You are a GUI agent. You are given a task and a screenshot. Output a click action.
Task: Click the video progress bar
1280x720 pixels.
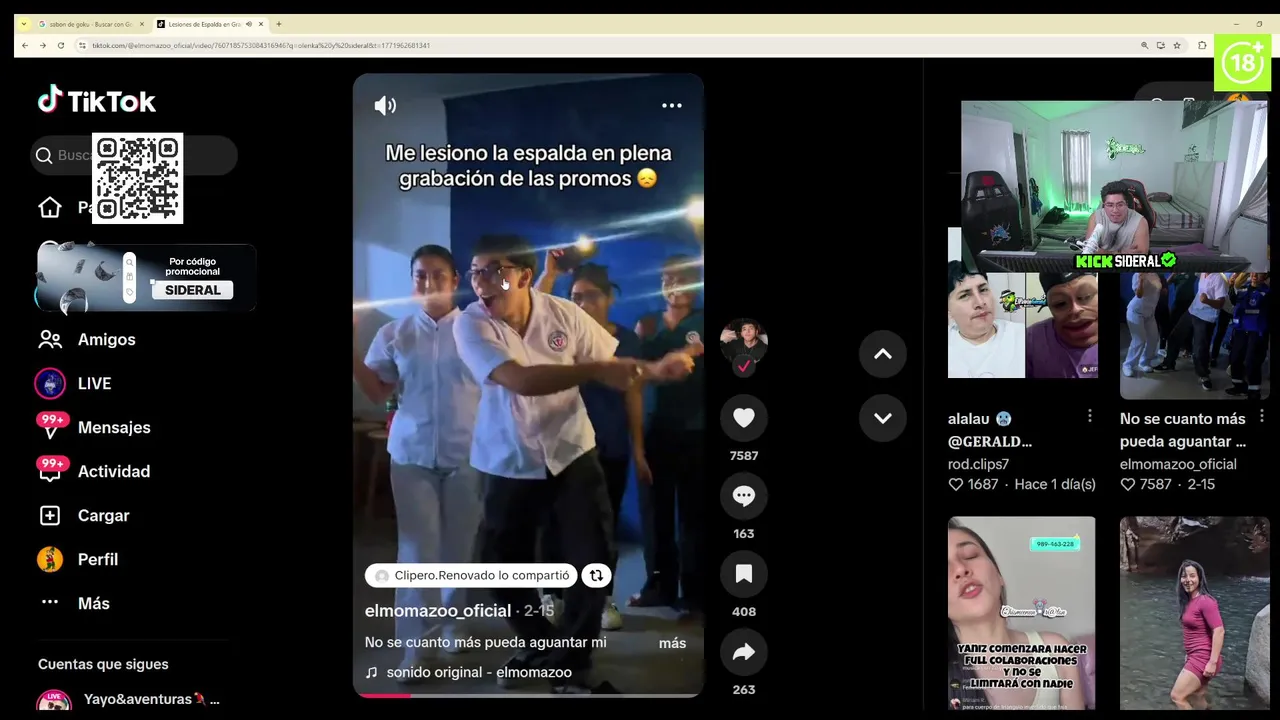pos(528,694)
